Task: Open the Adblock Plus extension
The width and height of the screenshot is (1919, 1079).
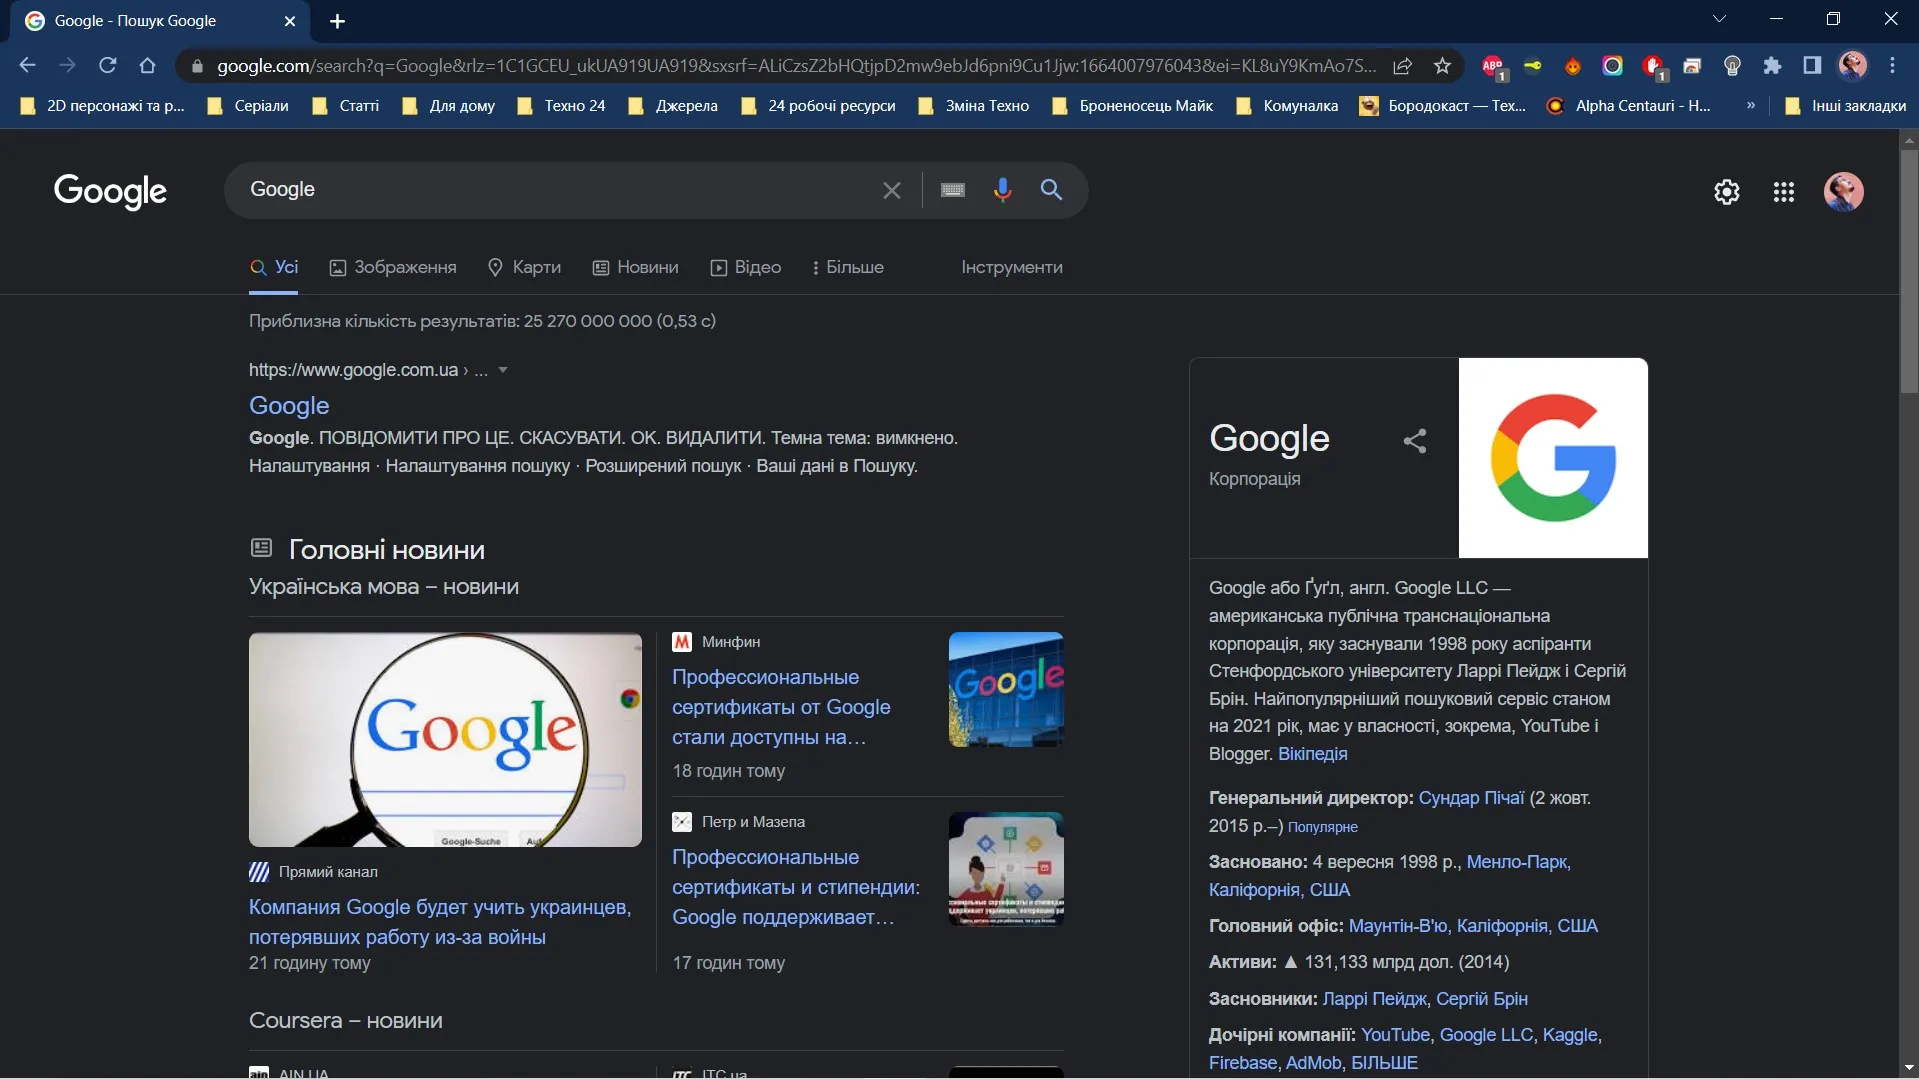Action: point(1492,65)
